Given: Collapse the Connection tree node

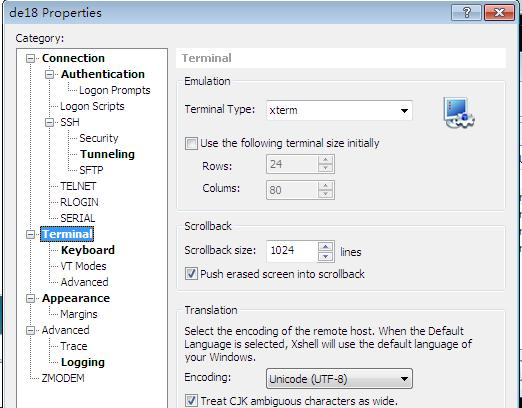Looking at the screenshot, I should [30, 59].
